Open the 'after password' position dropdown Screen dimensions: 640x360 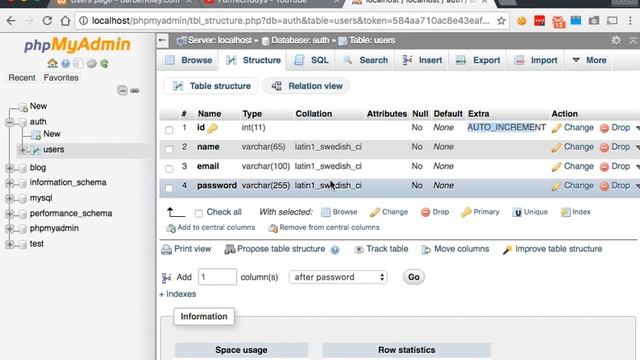pyautogui.click(x=338, y=277)
